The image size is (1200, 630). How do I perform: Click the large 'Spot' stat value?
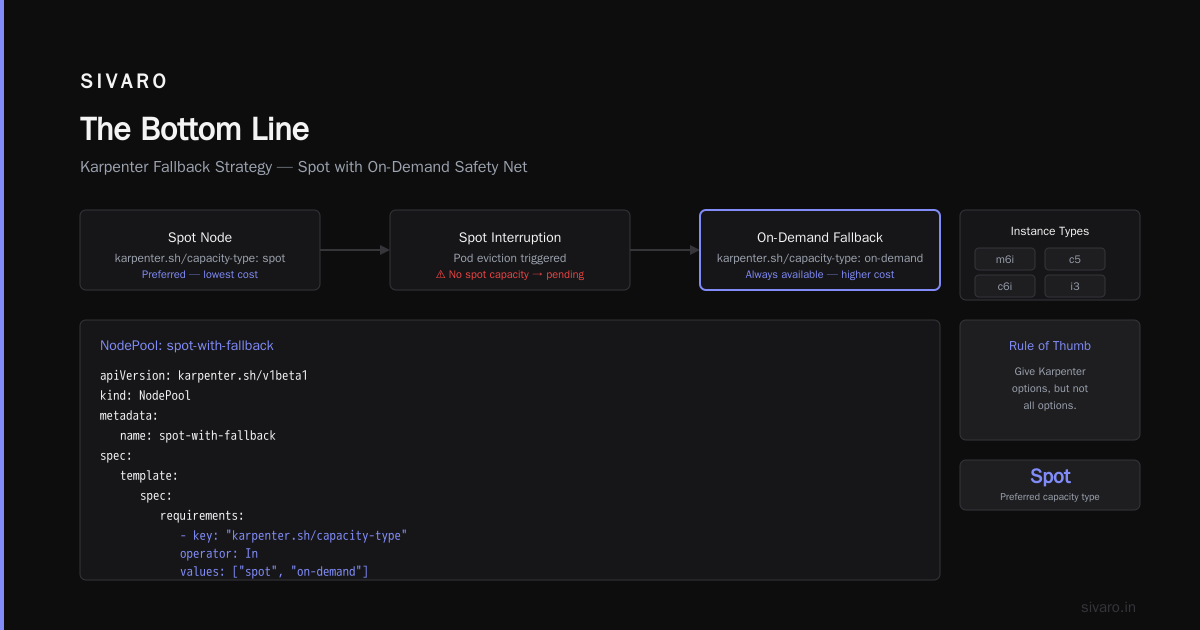[x=1050, y=477]
